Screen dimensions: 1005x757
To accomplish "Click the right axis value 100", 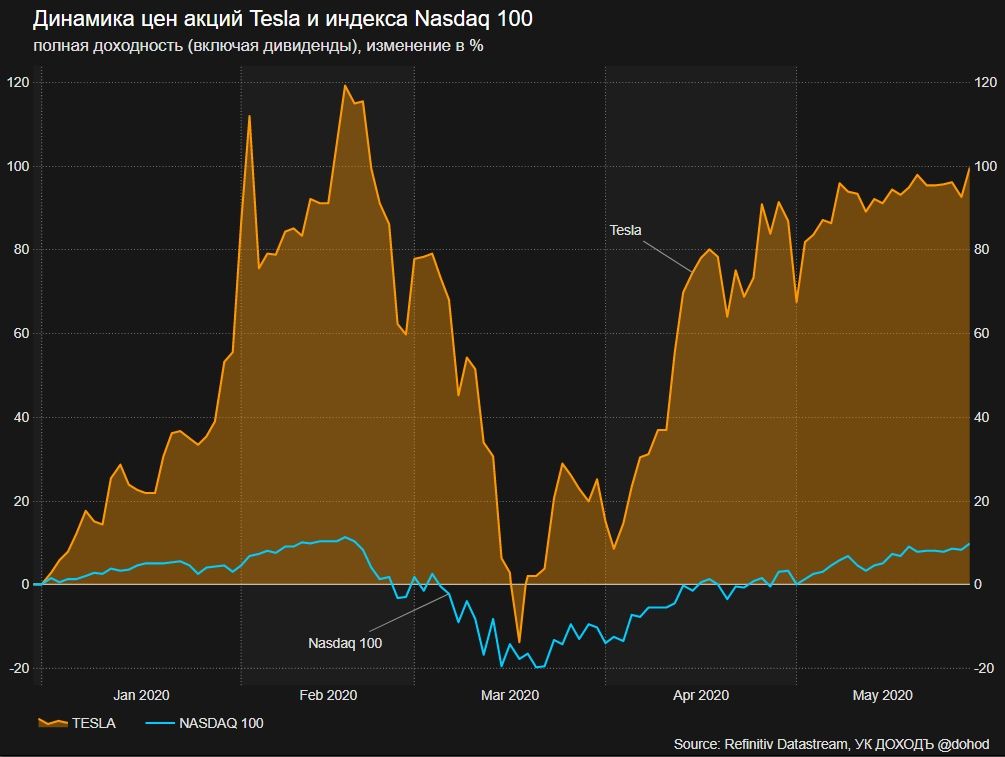I will 986,166.
